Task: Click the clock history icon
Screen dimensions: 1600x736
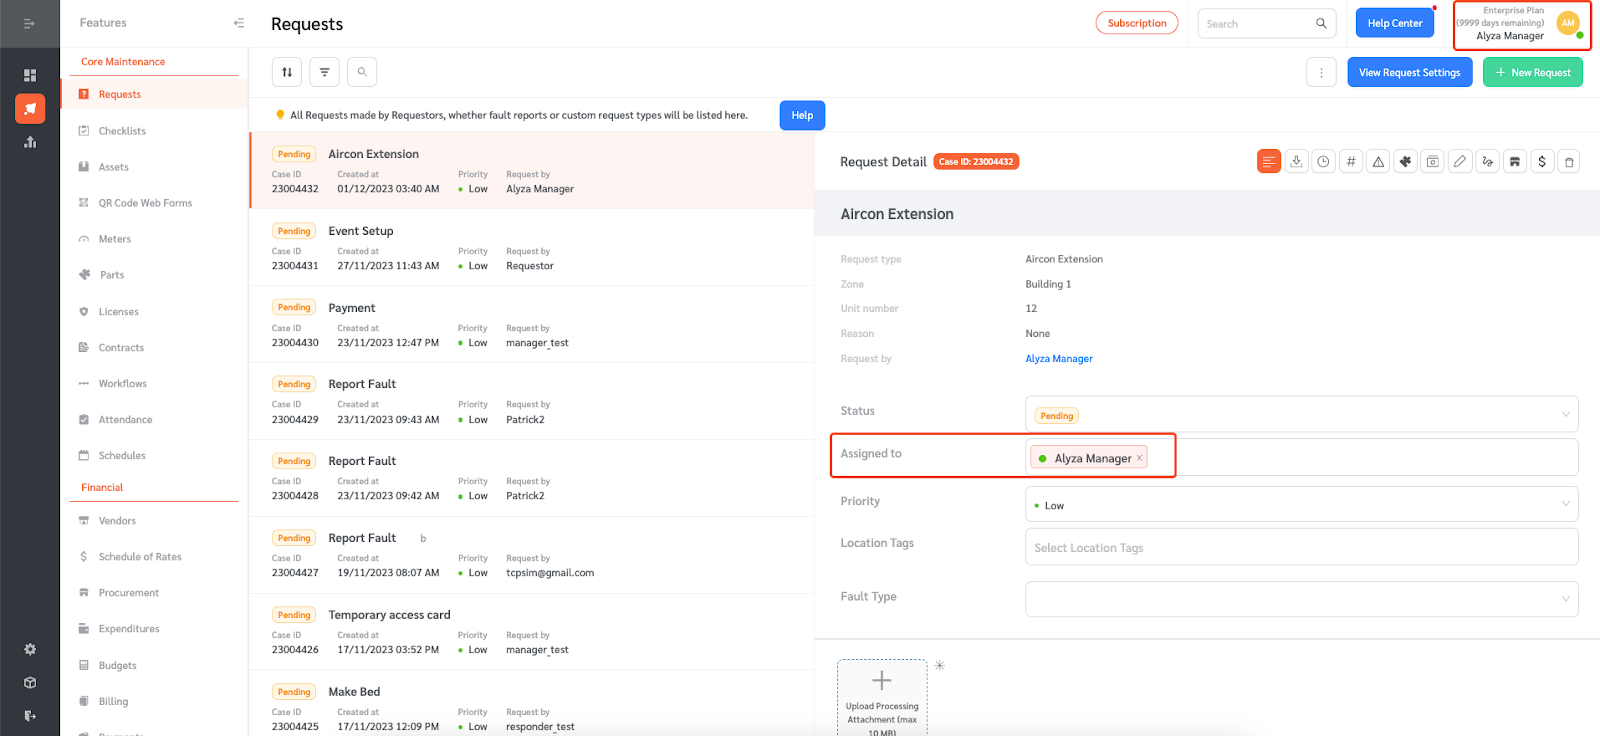Action: pyautogui.click(x=1324, y=162)
